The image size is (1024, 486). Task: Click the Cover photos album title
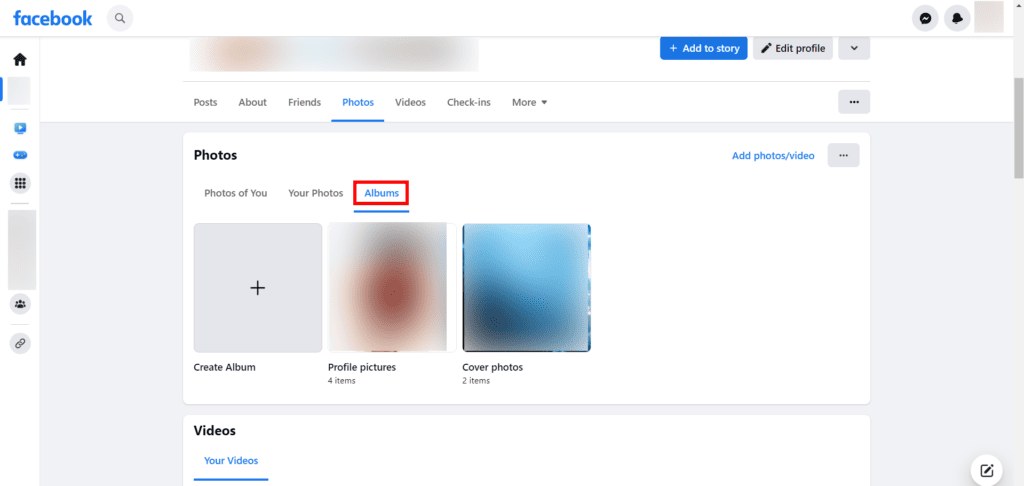point(492,367)
